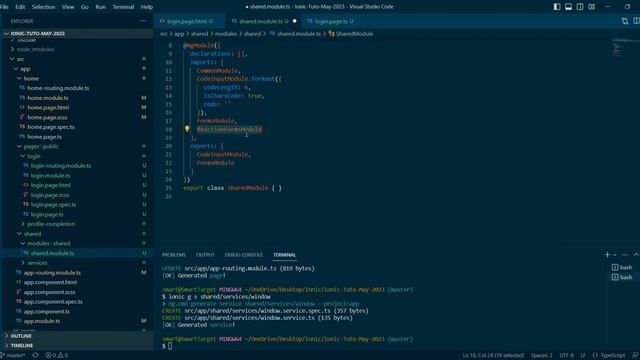
Task: Open the Run menu
Action: (x=100, y=7)
